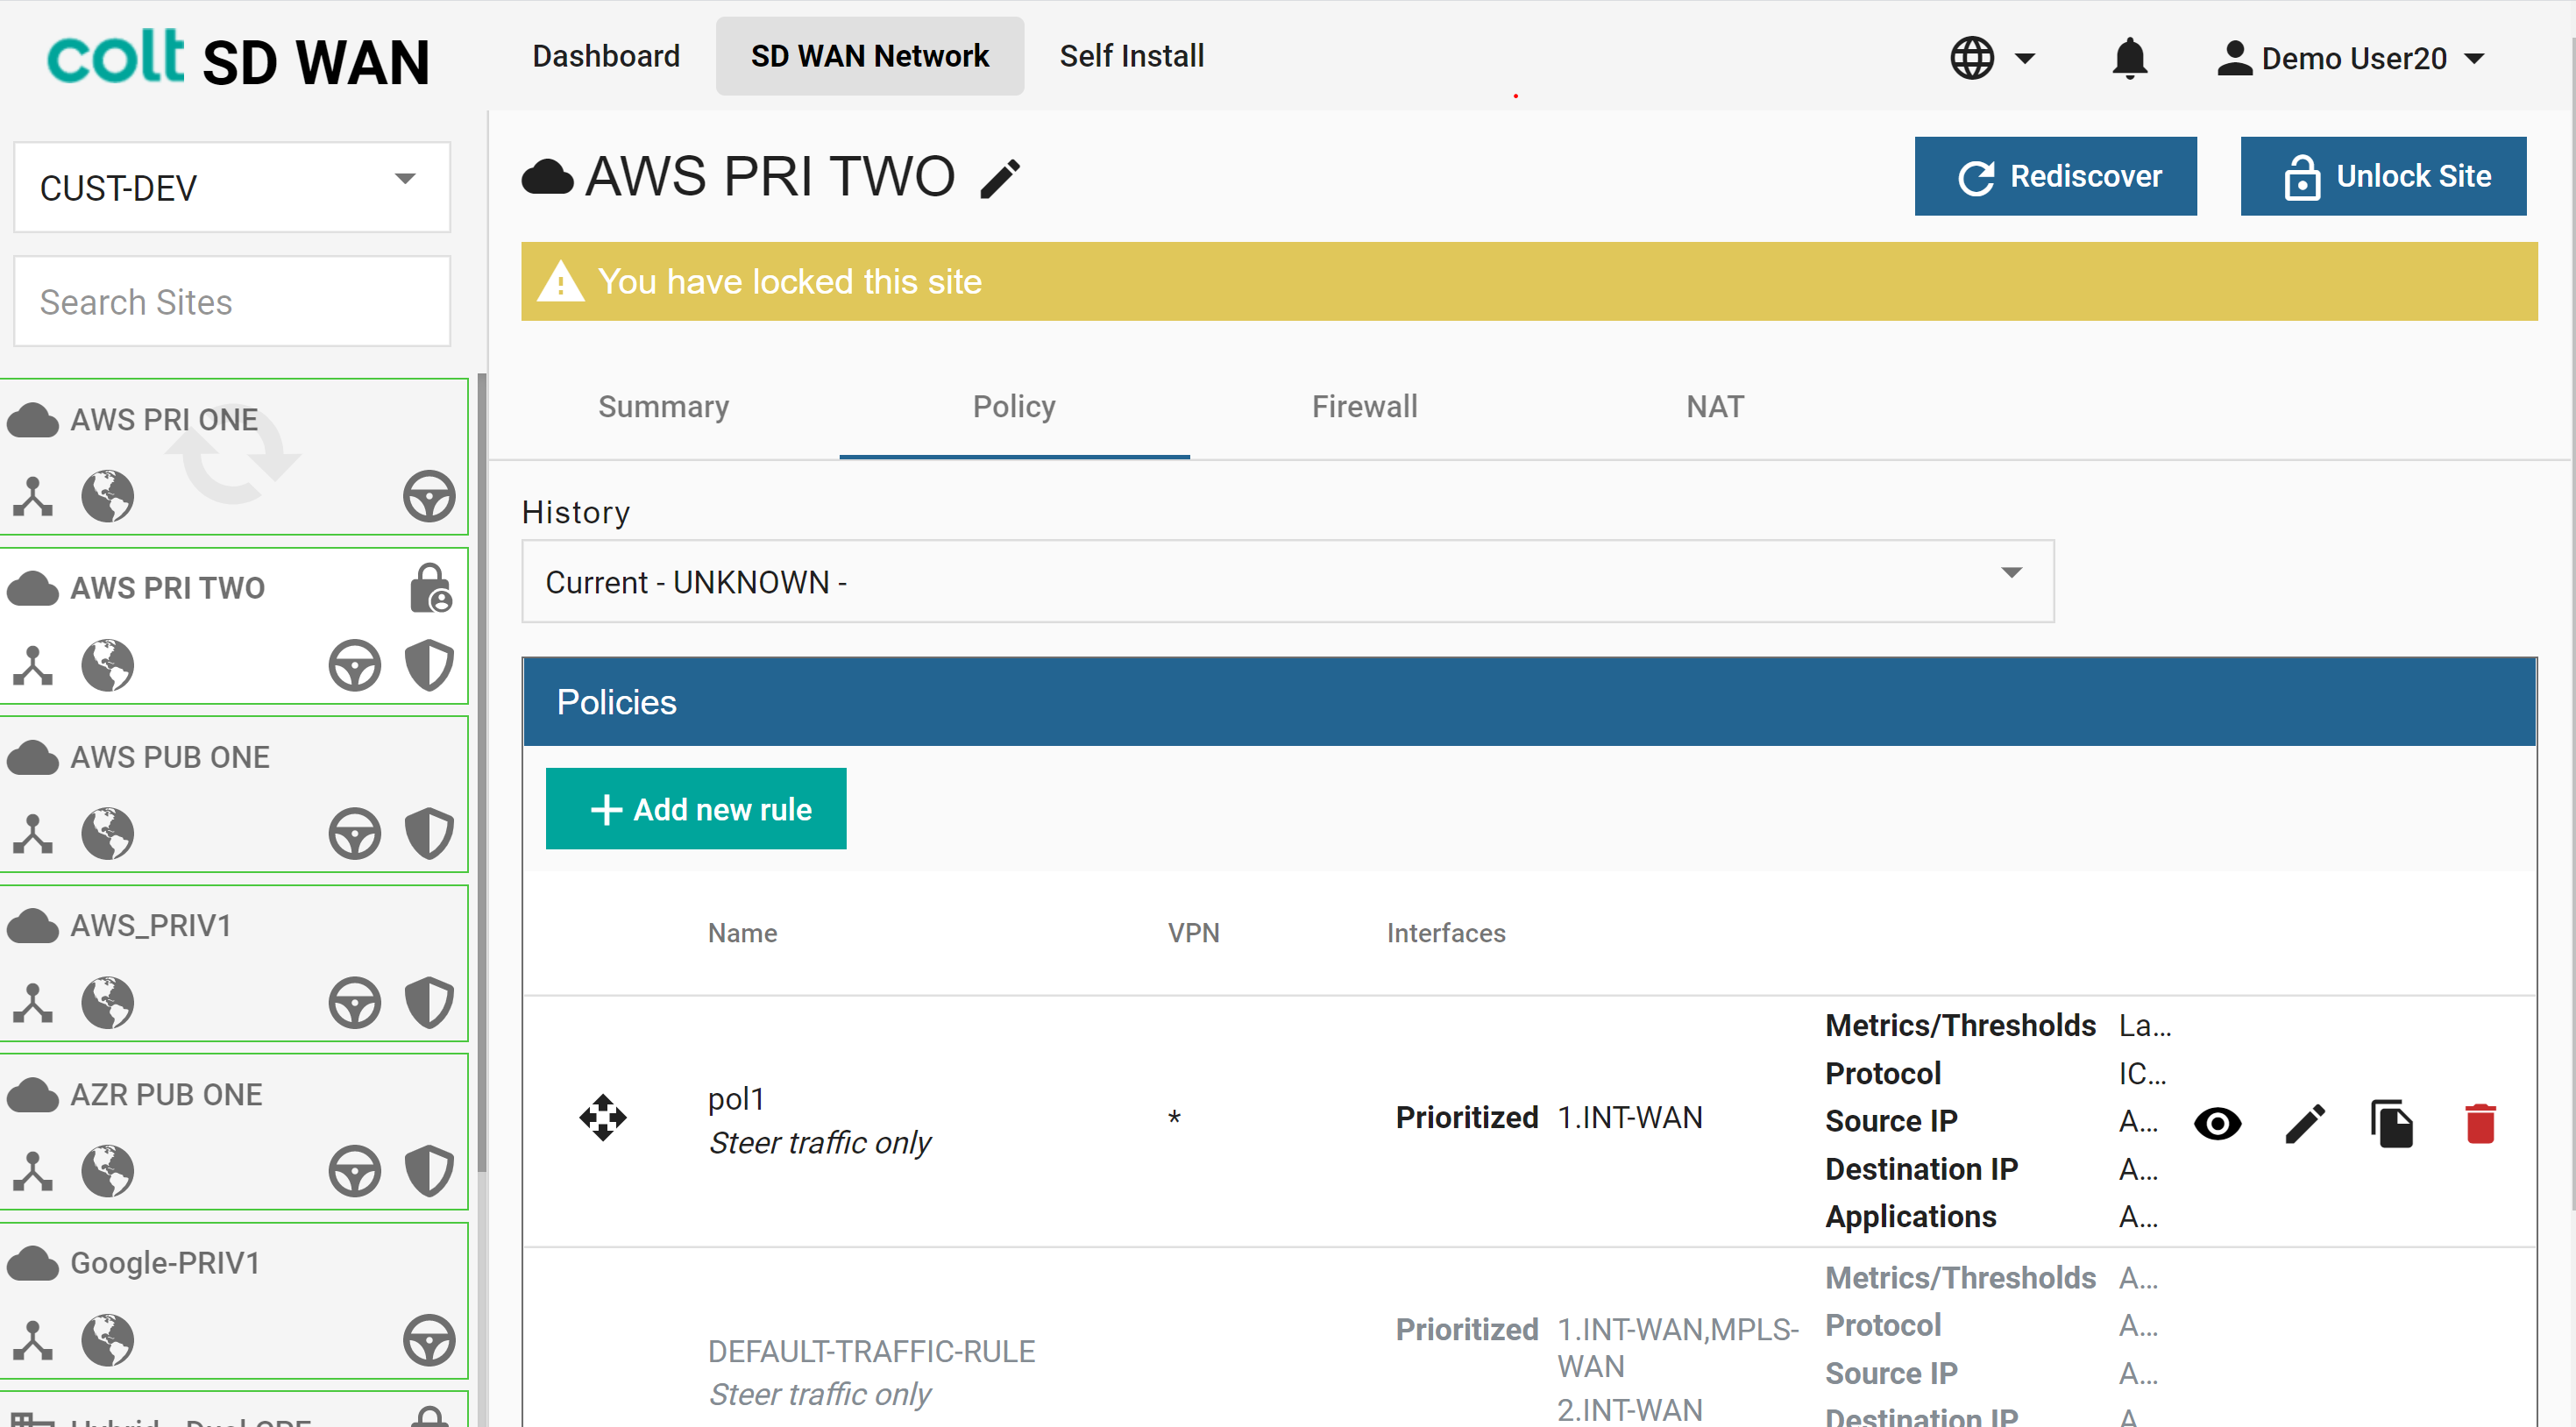Click the Name column header
Image resolution: width=2576 pixels, height=1427 pixels.
click(x=743, y=933)
